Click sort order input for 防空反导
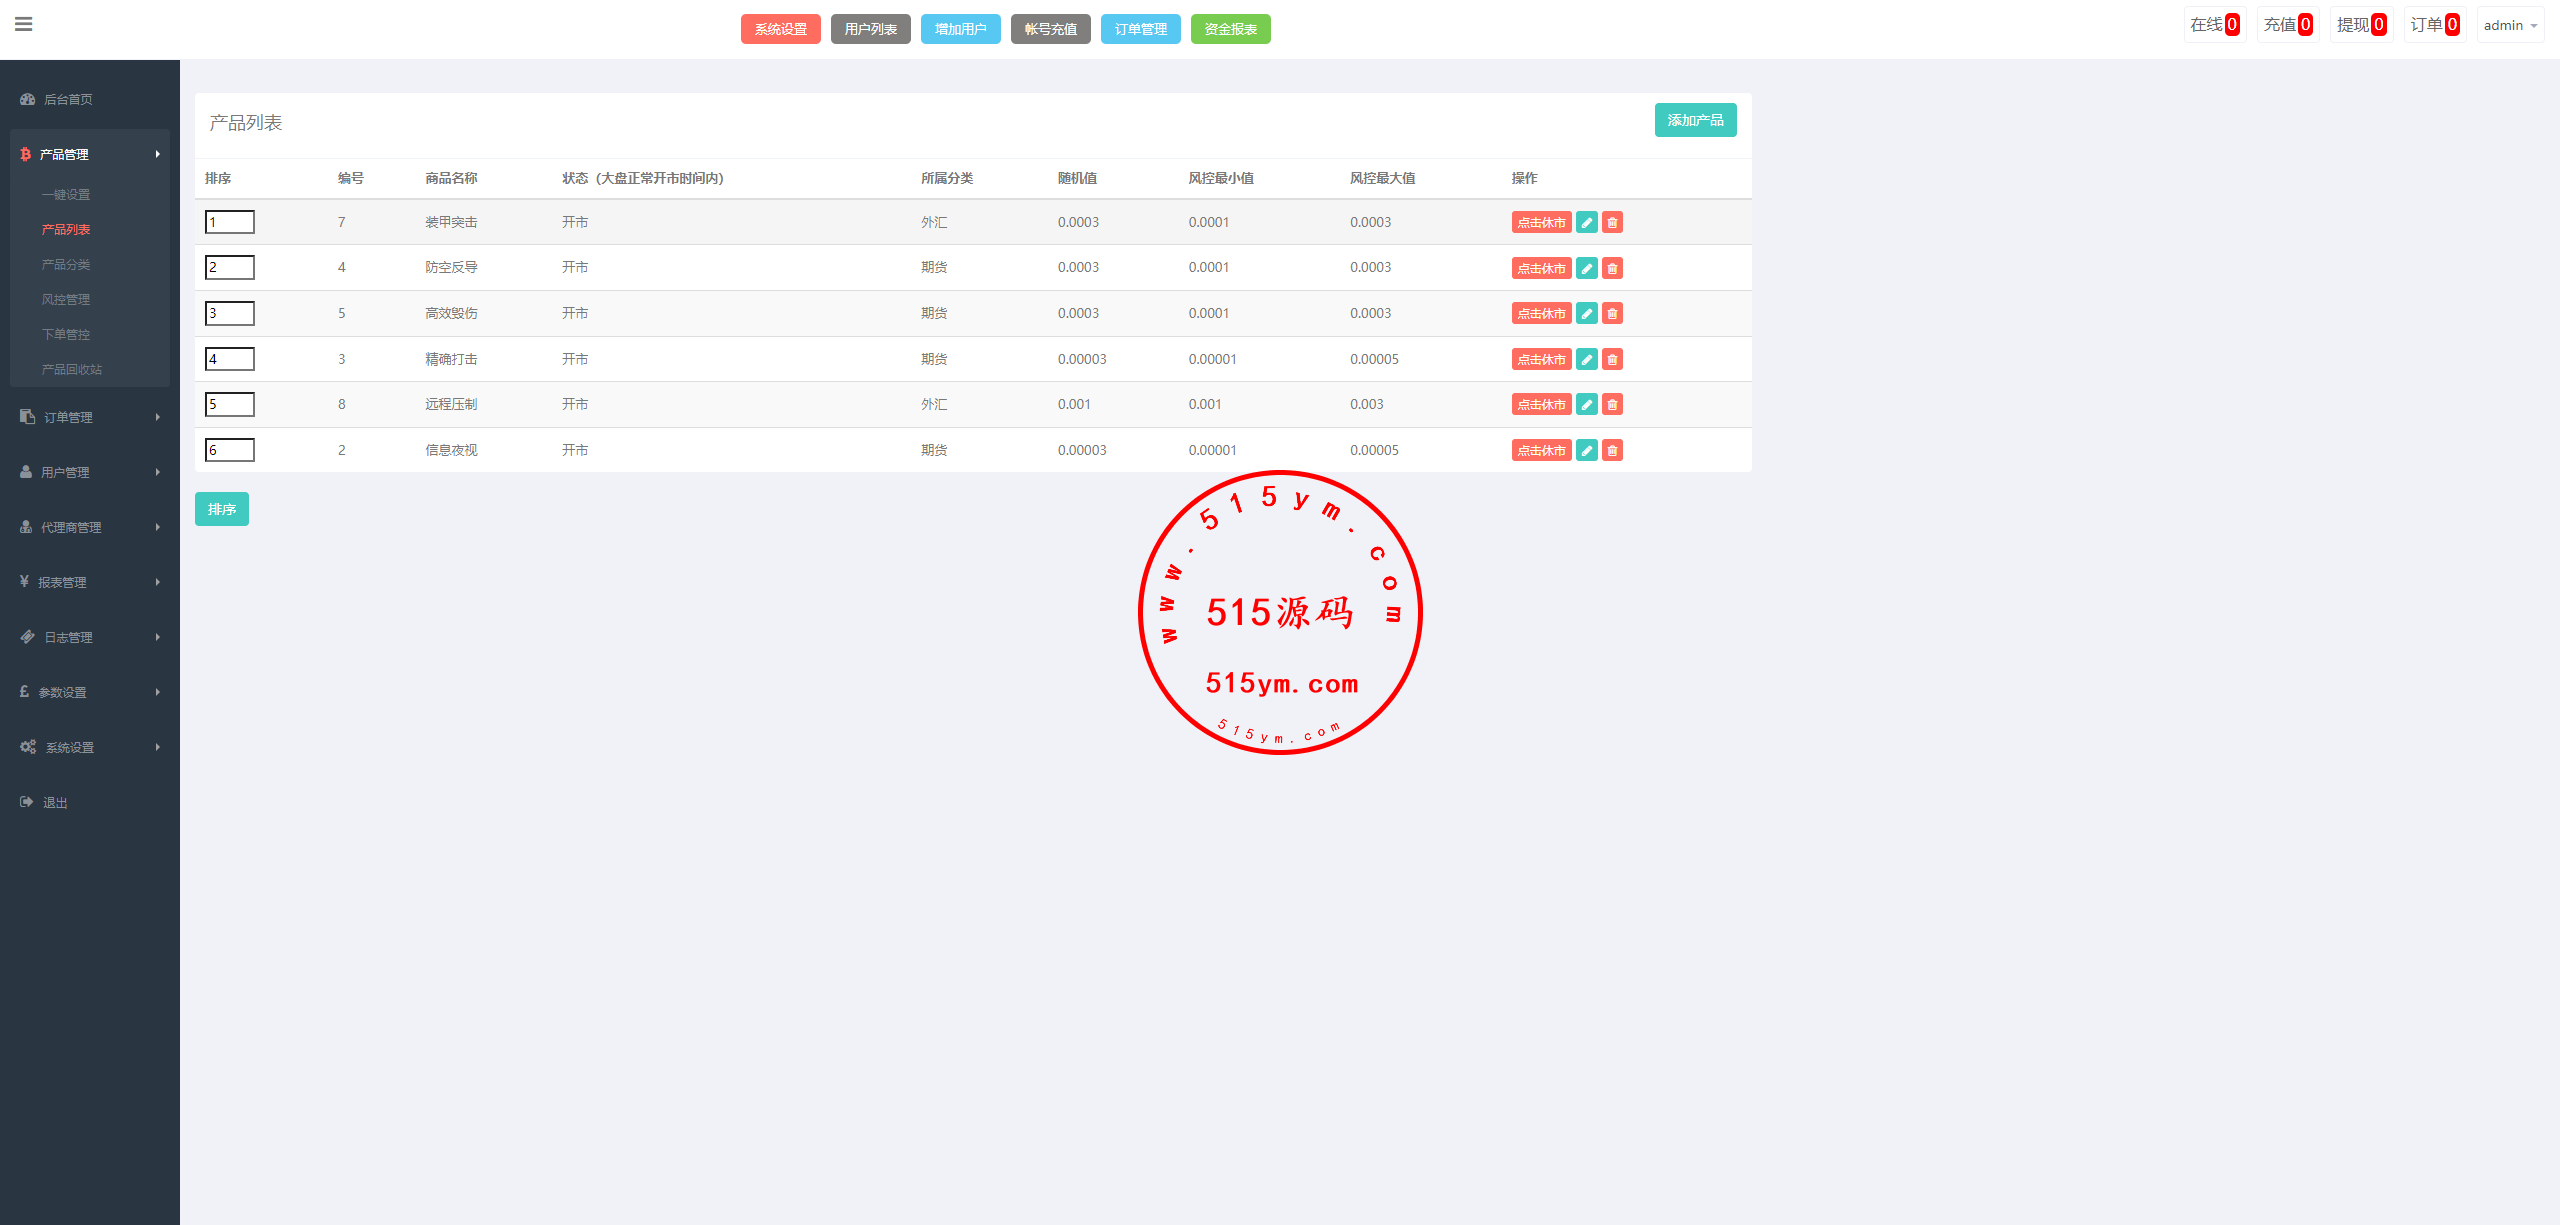2560x1225 pixels. (230, 268)
